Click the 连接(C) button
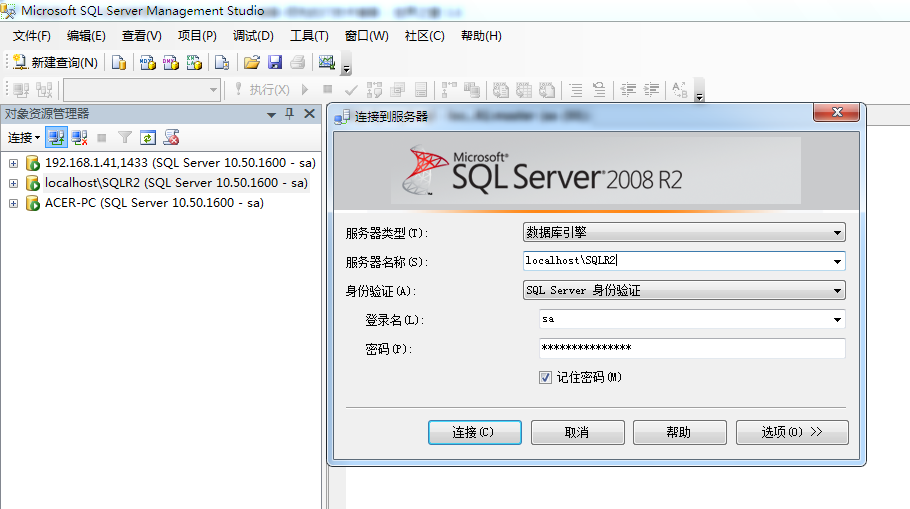910x509 pixels. pos(475,432)
